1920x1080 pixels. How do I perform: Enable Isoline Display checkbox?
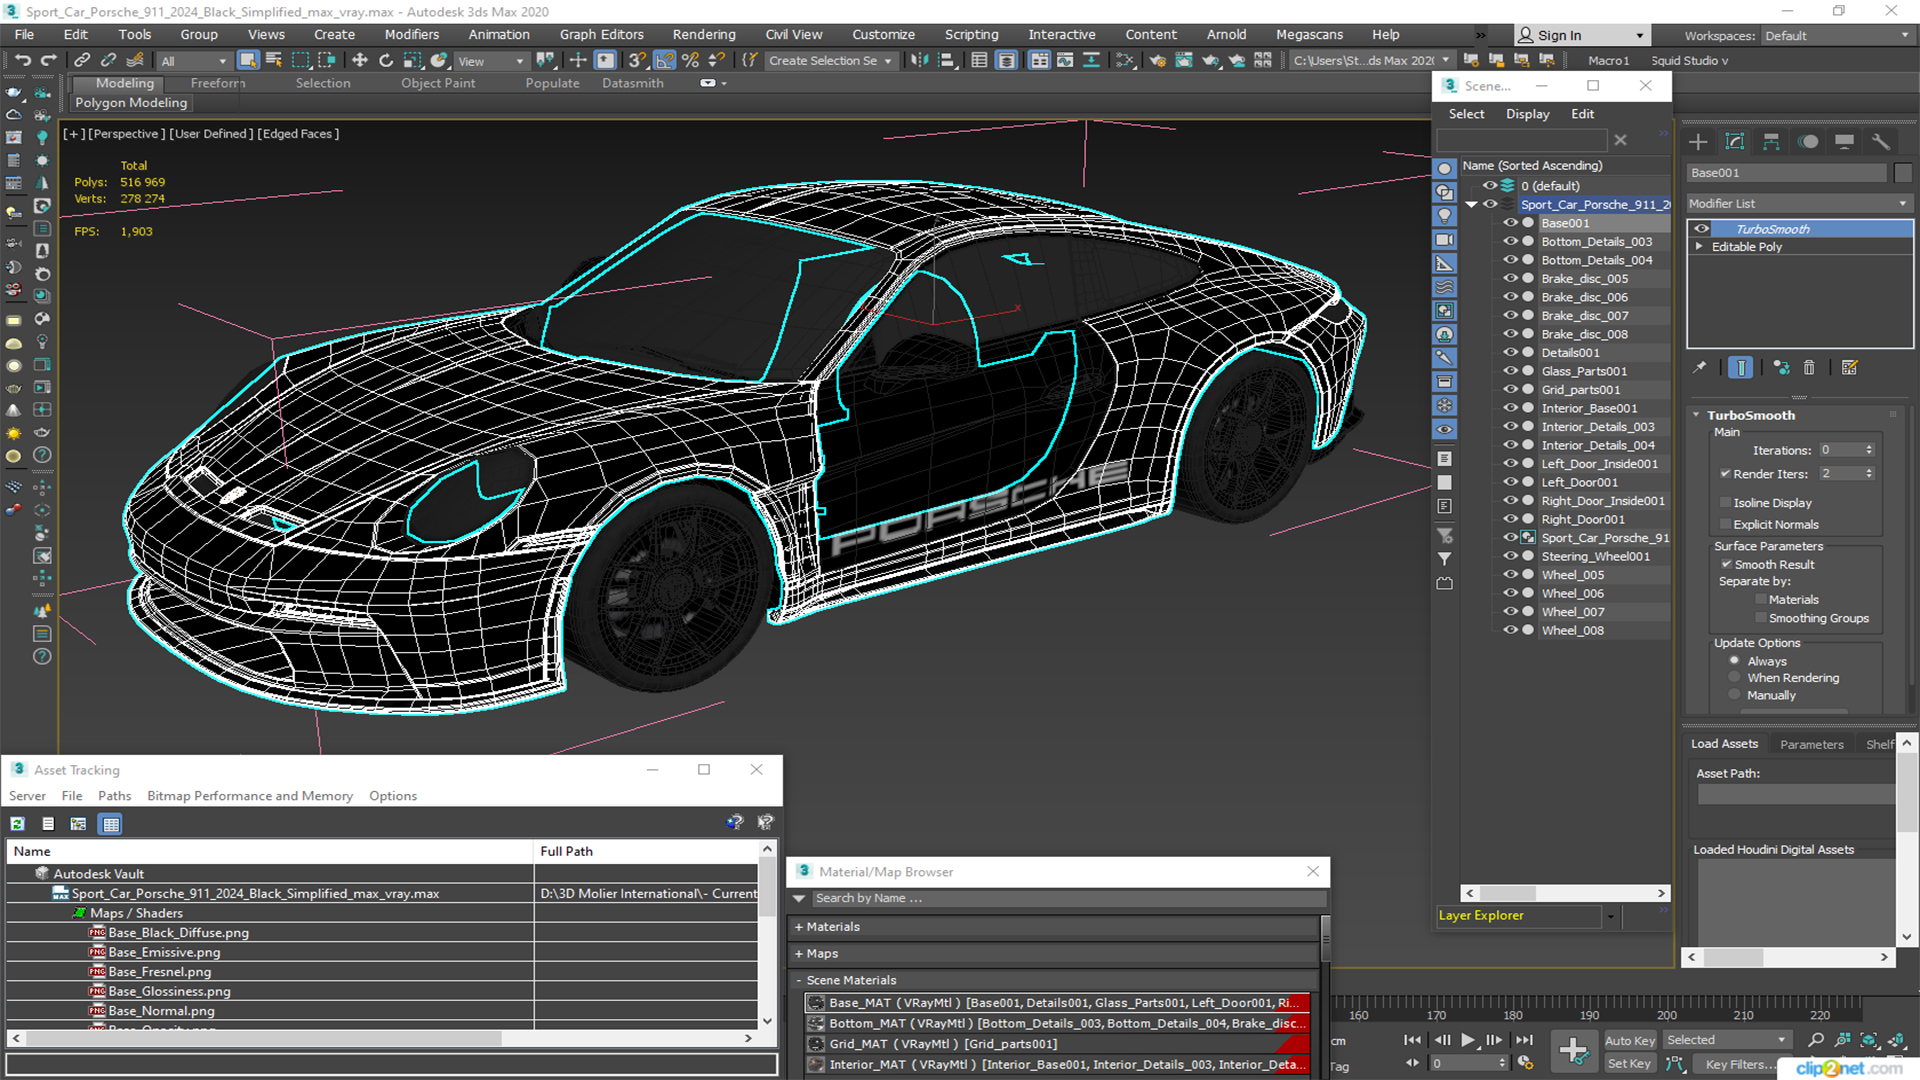pos(1725,503)
